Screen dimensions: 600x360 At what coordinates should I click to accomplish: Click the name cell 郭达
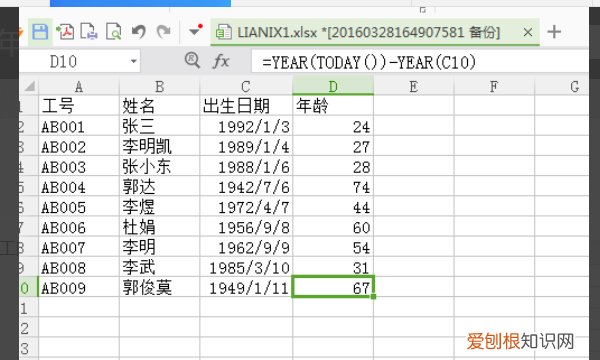point(160,187)
